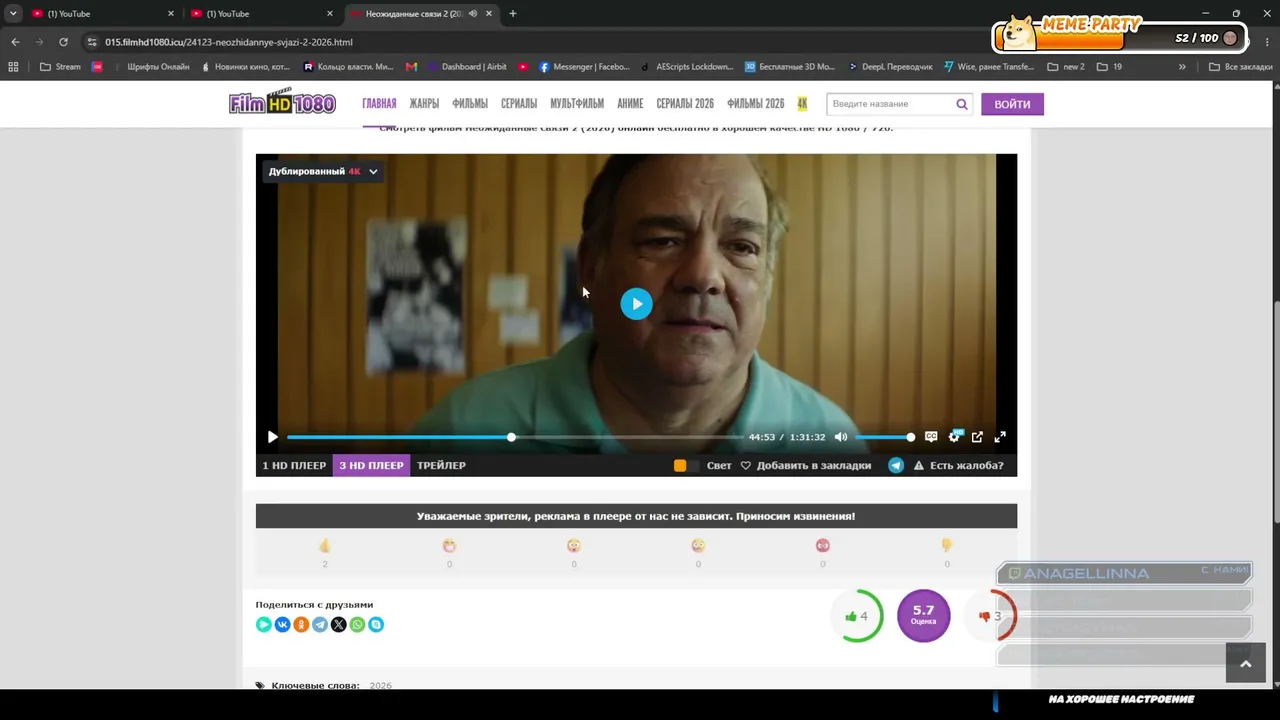Click the Есть жалоба? complaint link
The image size is (1280, 720).
(x=958, y=465)
